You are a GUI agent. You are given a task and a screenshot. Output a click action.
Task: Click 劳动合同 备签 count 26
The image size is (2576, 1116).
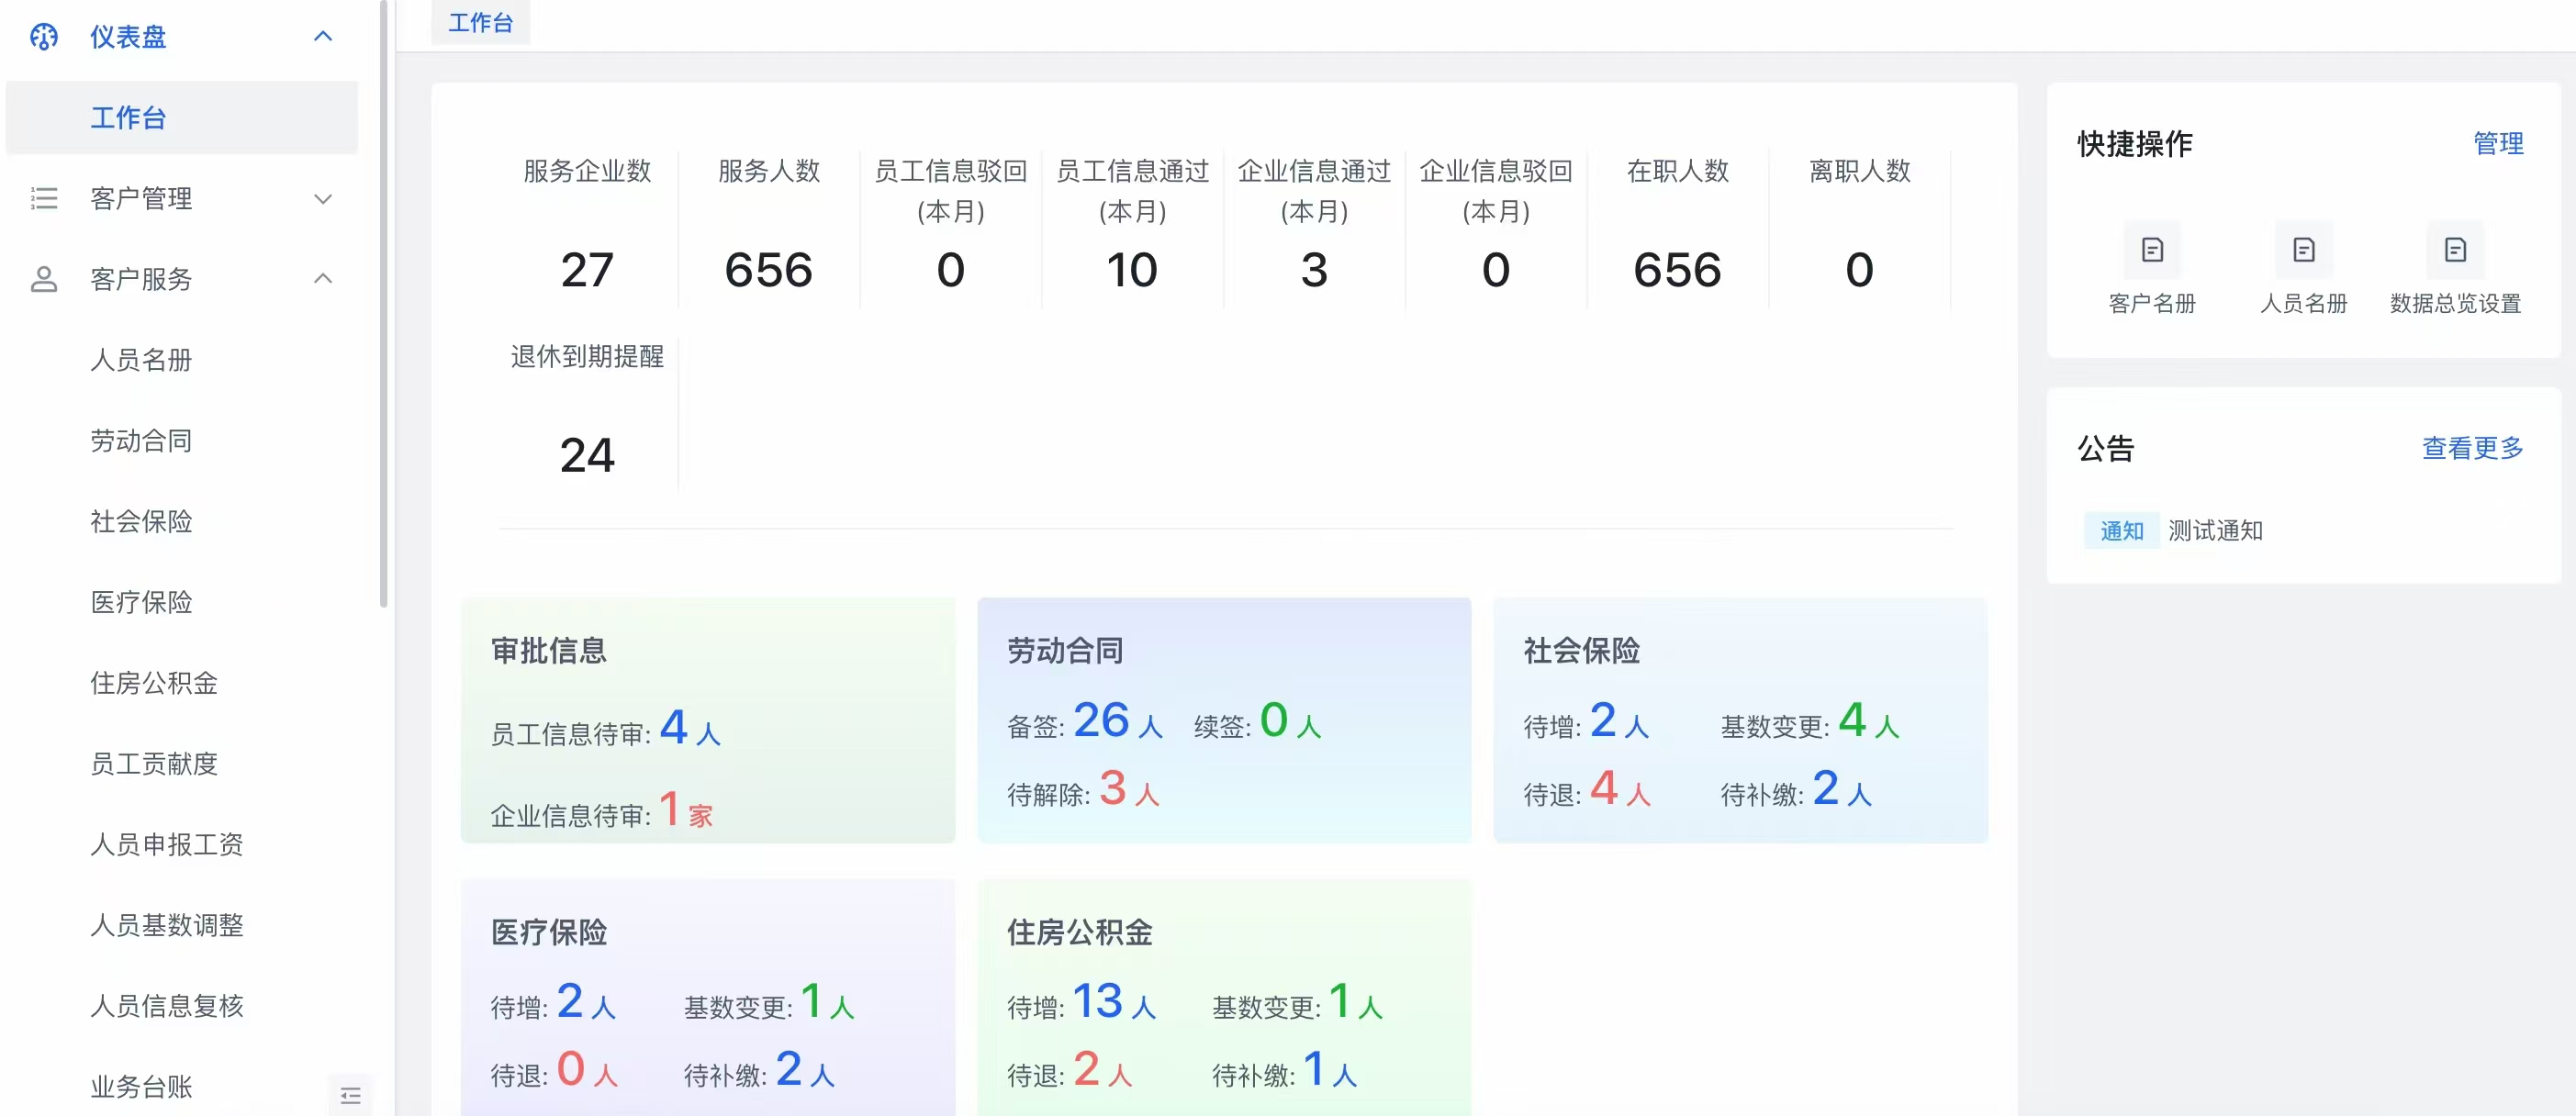[x=1101, y=721]
